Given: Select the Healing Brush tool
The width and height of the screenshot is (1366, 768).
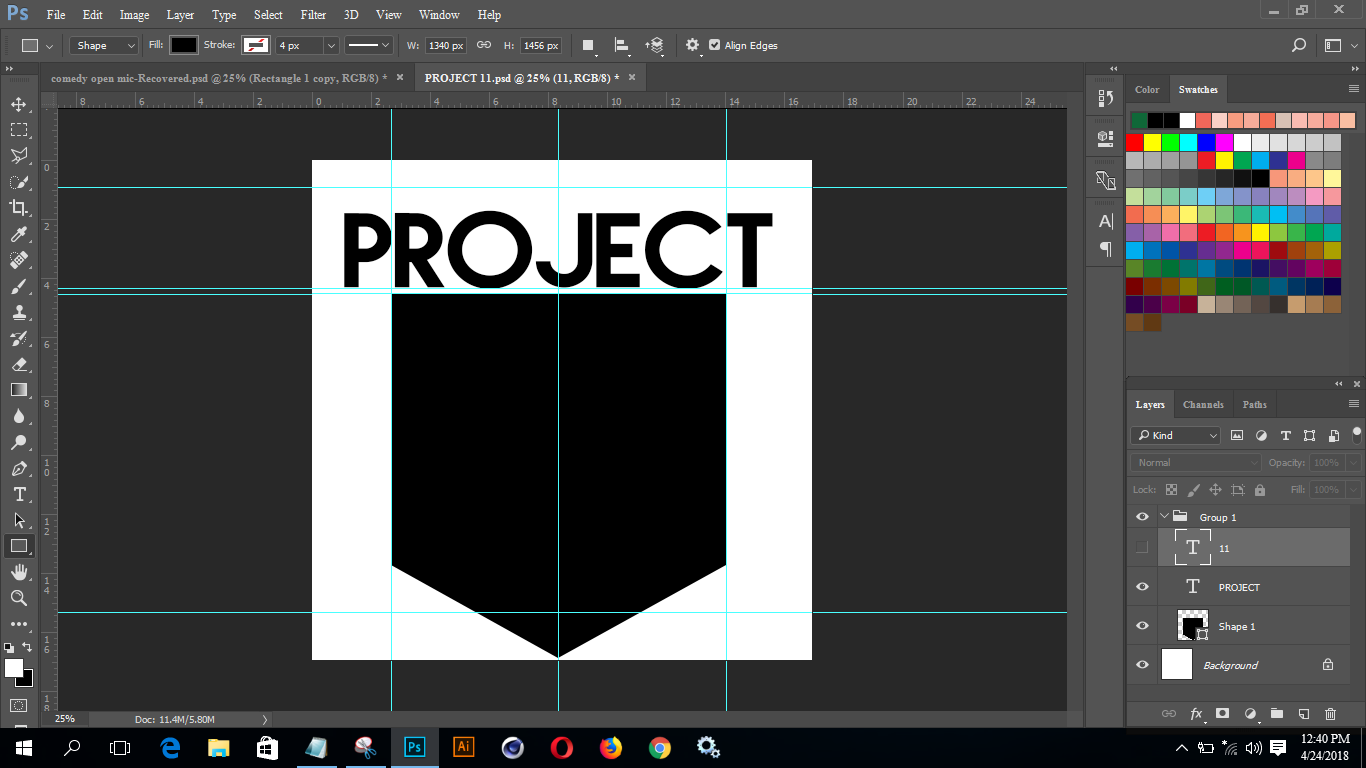Looking at the screenshot, I should pyautogui.click(x=19, y=260).
